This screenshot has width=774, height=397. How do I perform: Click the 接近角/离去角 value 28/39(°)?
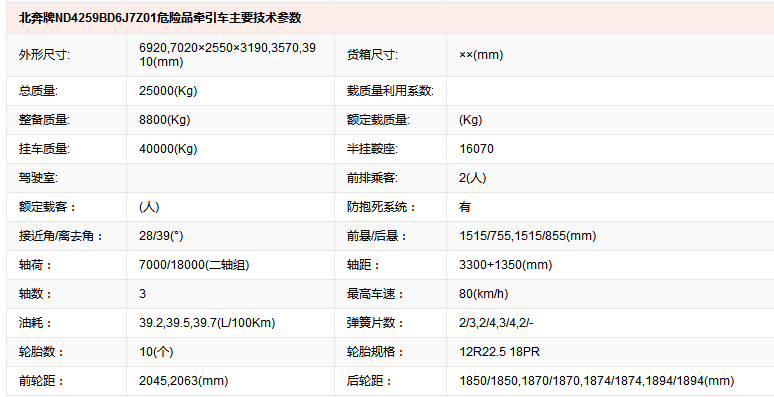point(161,237)
